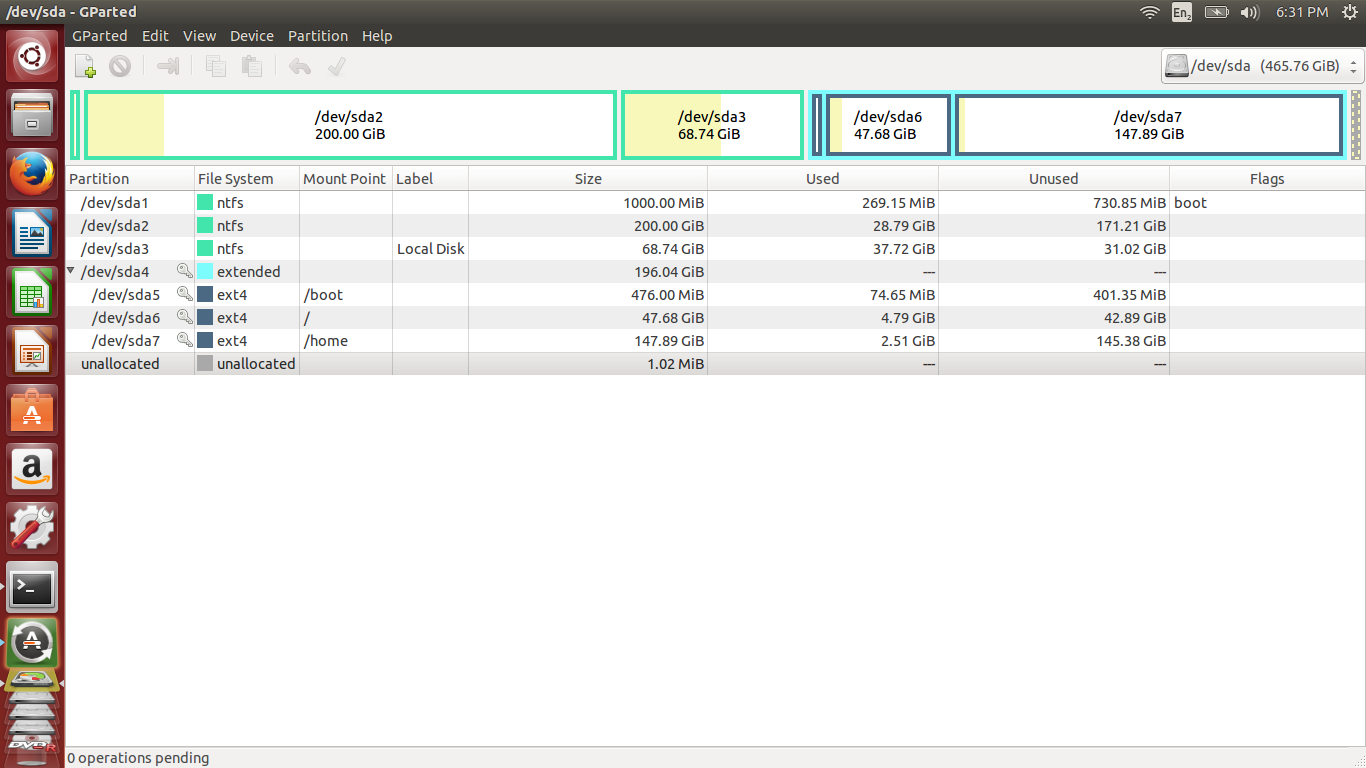The width and height of the screenshot is (1366, 768).
Task: Click the grey unallocated color swatch
Action: click(x=205, y=364)
